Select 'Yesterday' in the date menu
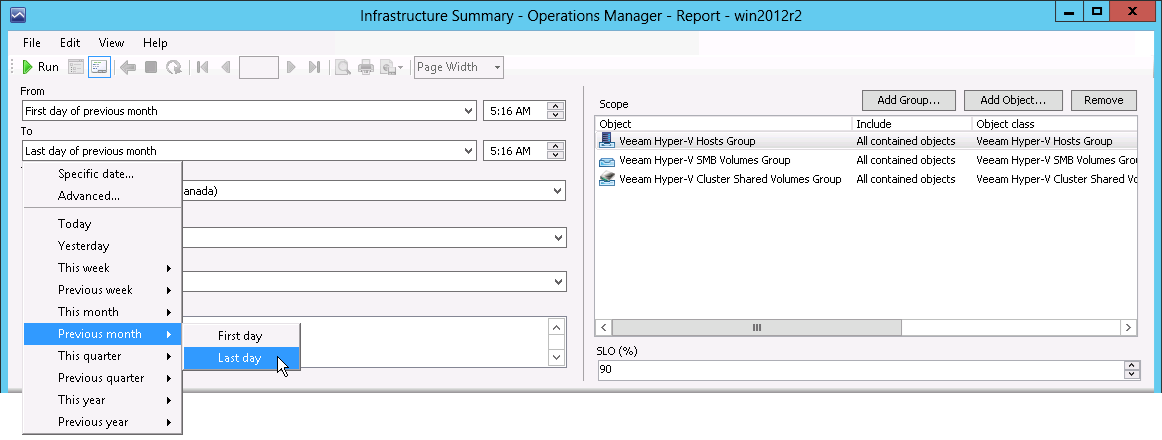Viewport: 1162px width, 440px height. click(x=102, y=246)
